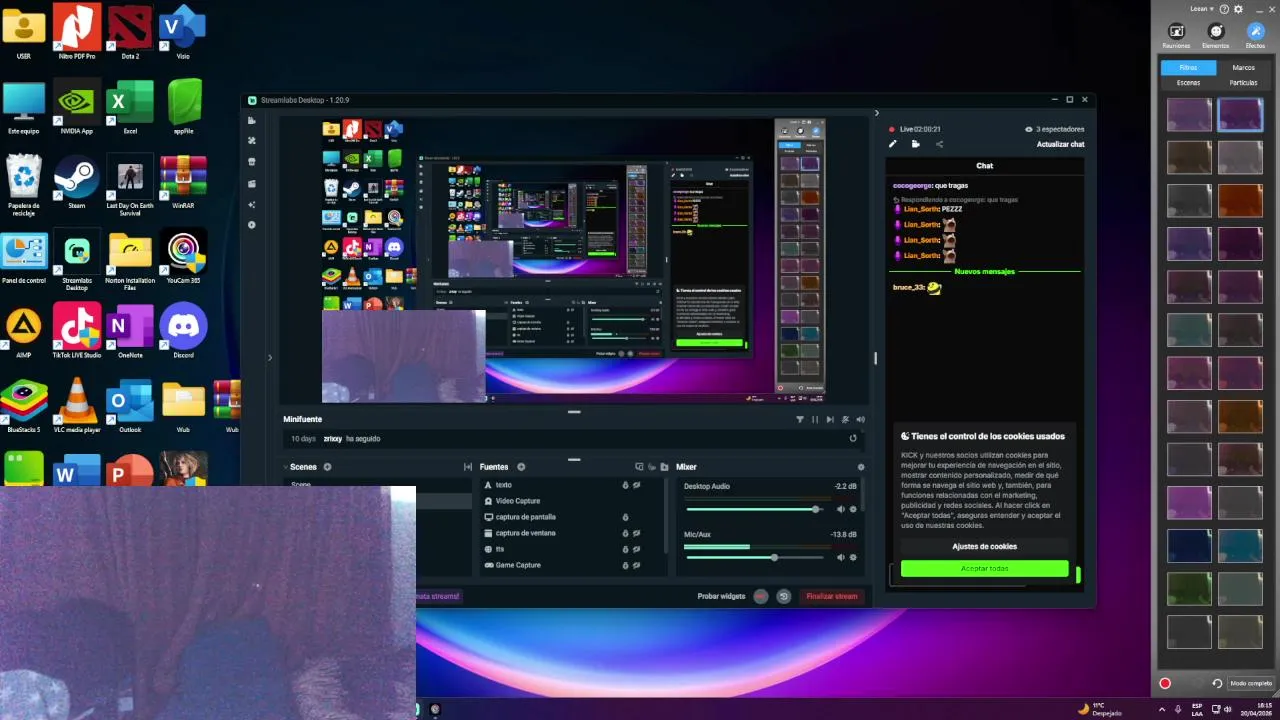The width and height of the screenshot is (1280, 720).
Task: Open Scenes transition icon
Action: coord(467,467)
